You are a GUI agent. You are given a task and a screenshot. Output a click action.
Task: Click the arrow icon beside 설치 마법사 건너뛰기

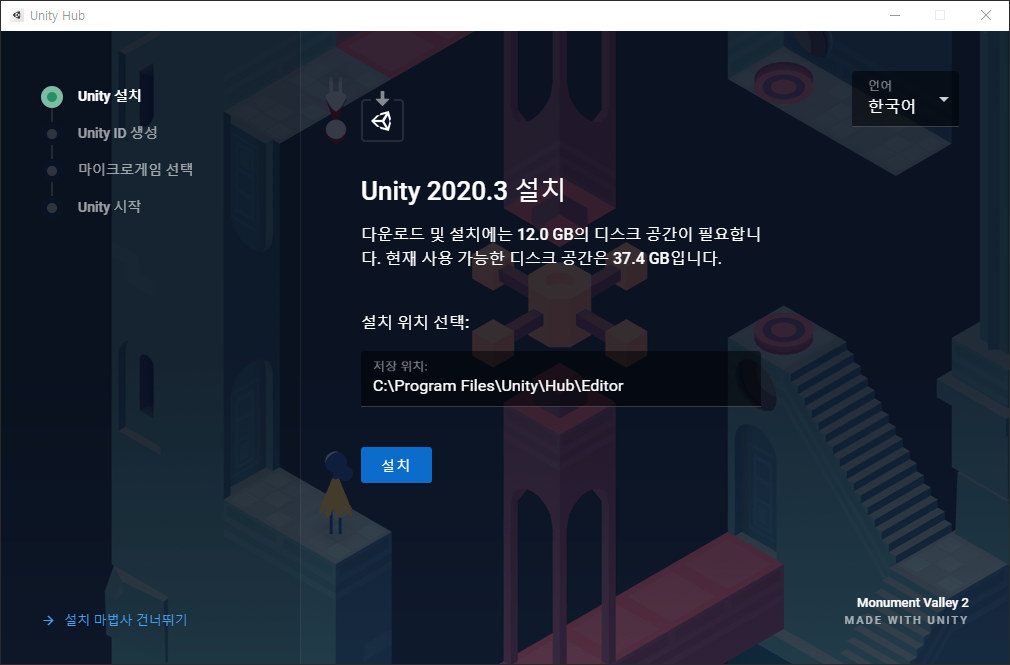(48, 621)
